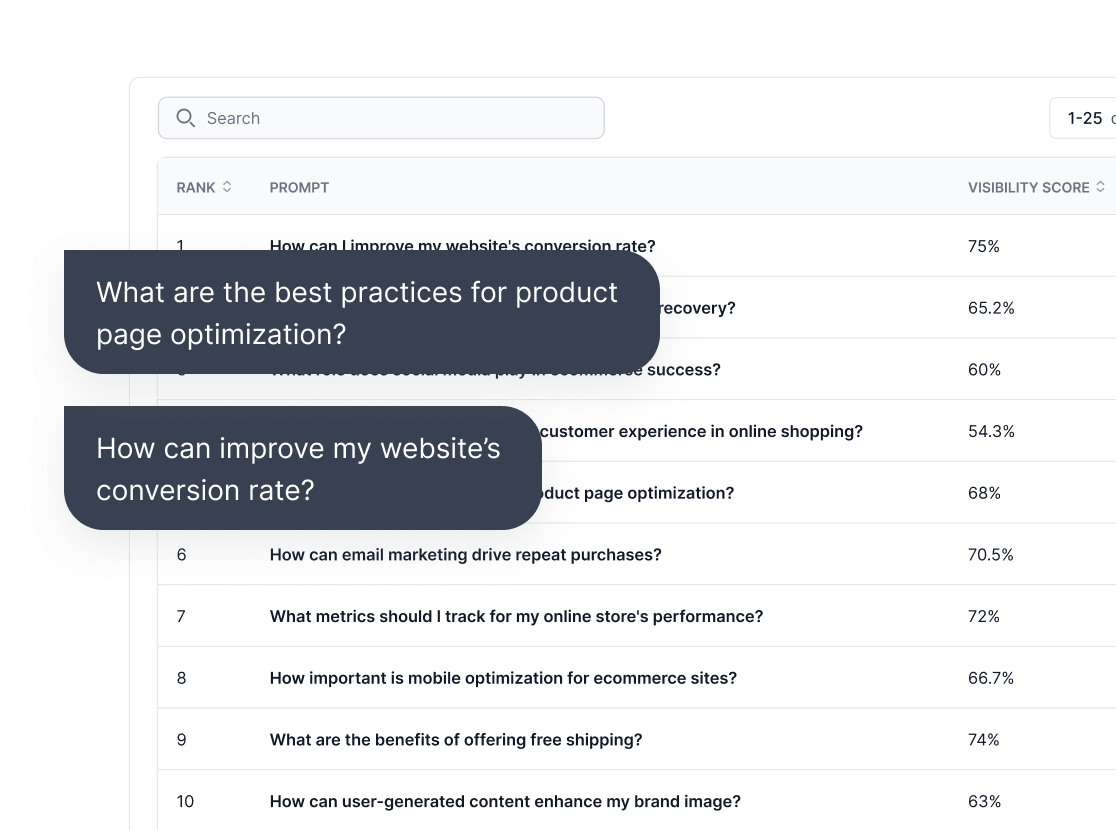Click the VISIBILITY SCORE header label

[x=1028, y=188]
